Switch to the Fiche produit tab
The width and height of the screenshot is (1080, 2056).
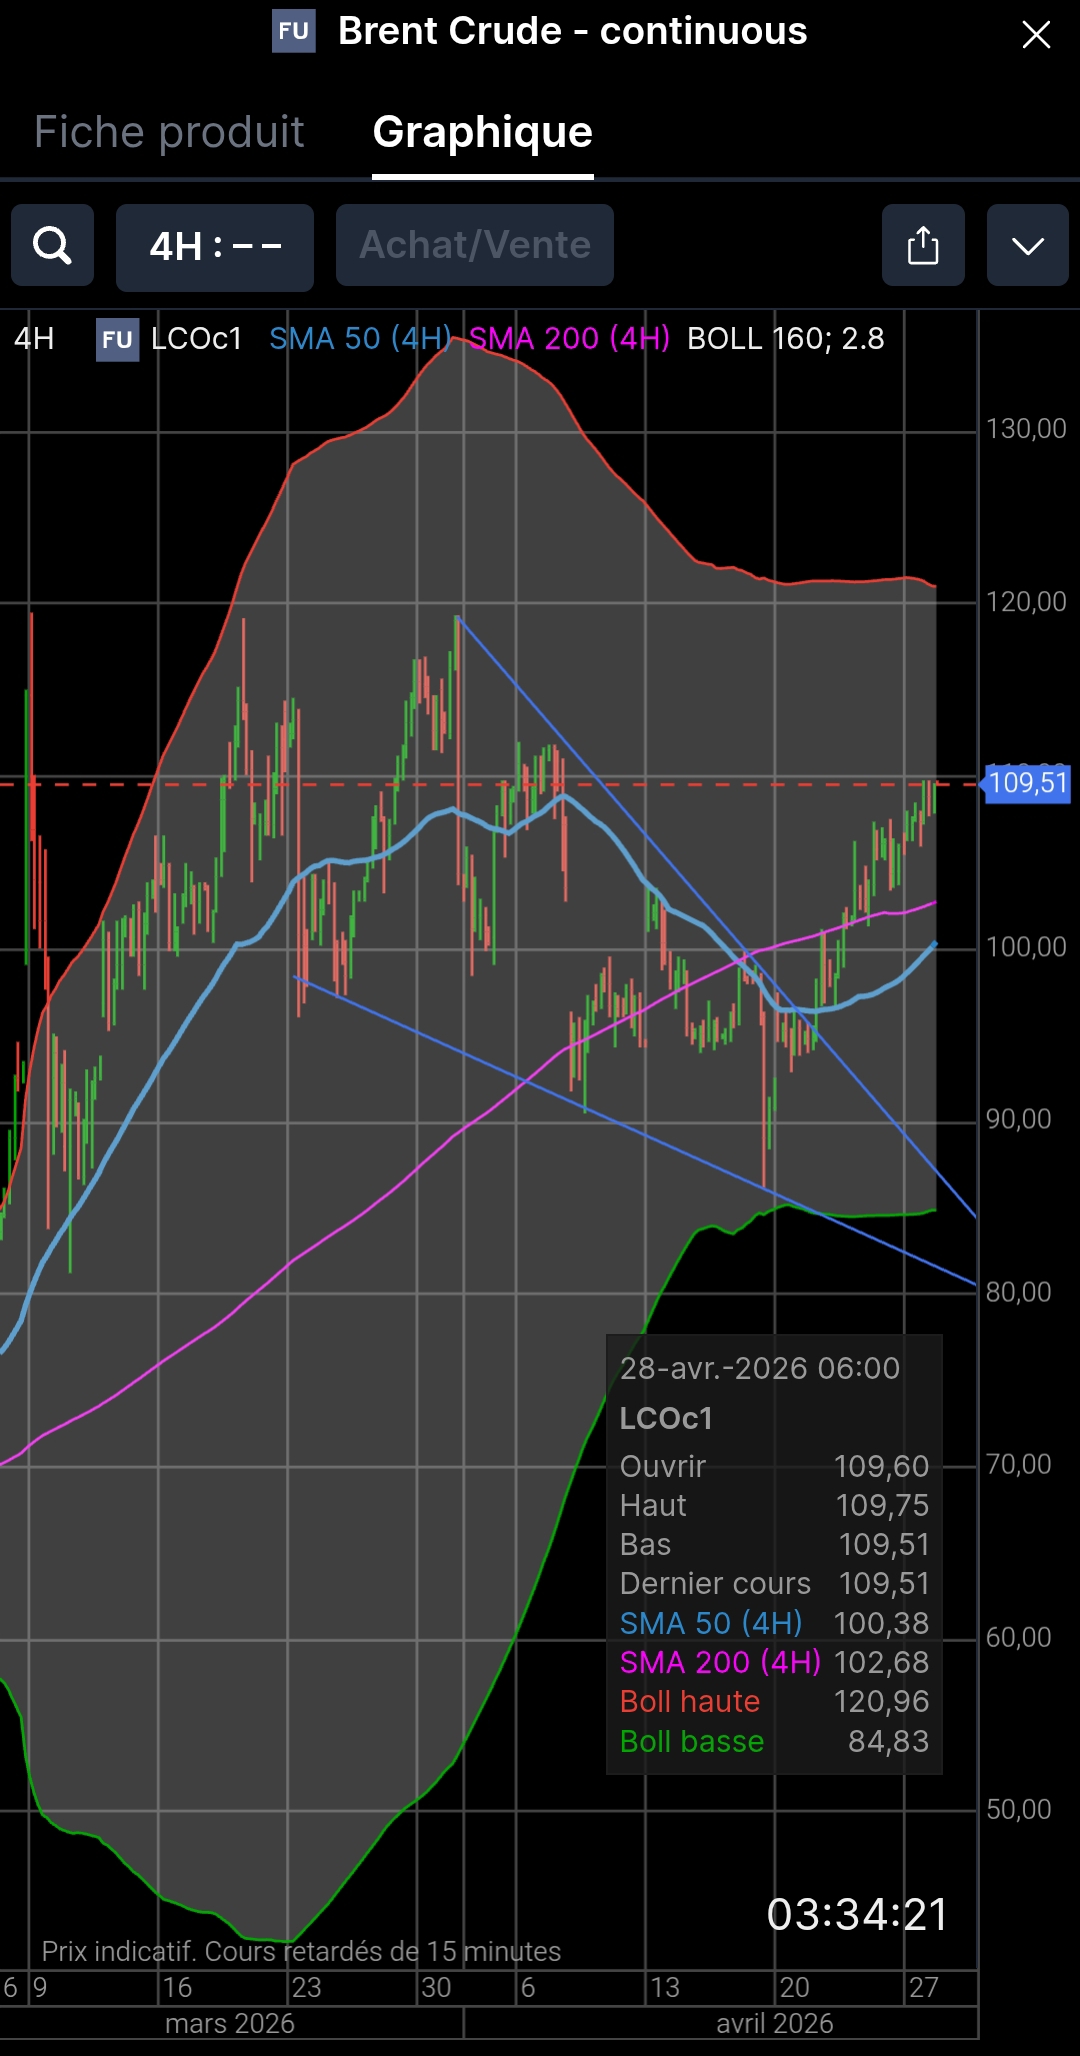coord(169,132)
